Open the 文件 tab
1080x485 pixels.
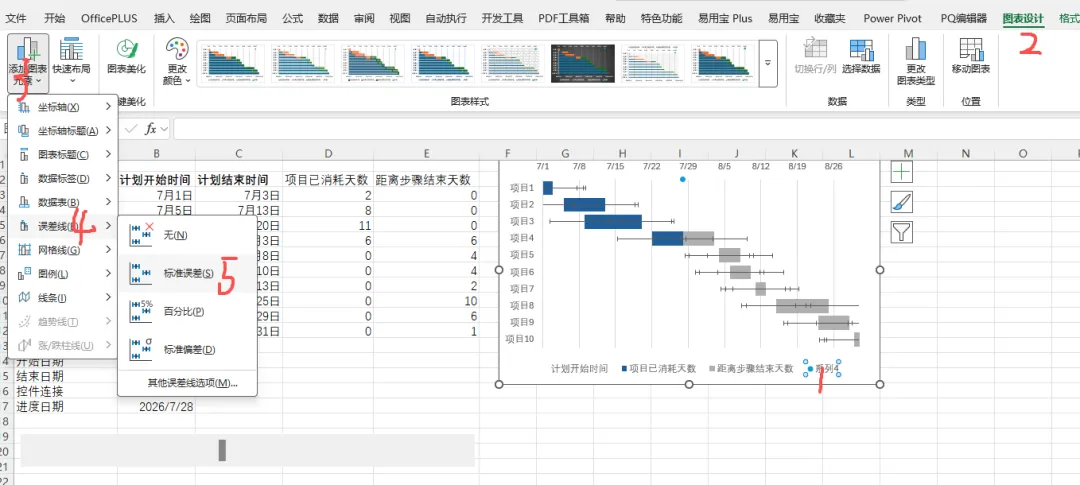(x=16, y=19)
